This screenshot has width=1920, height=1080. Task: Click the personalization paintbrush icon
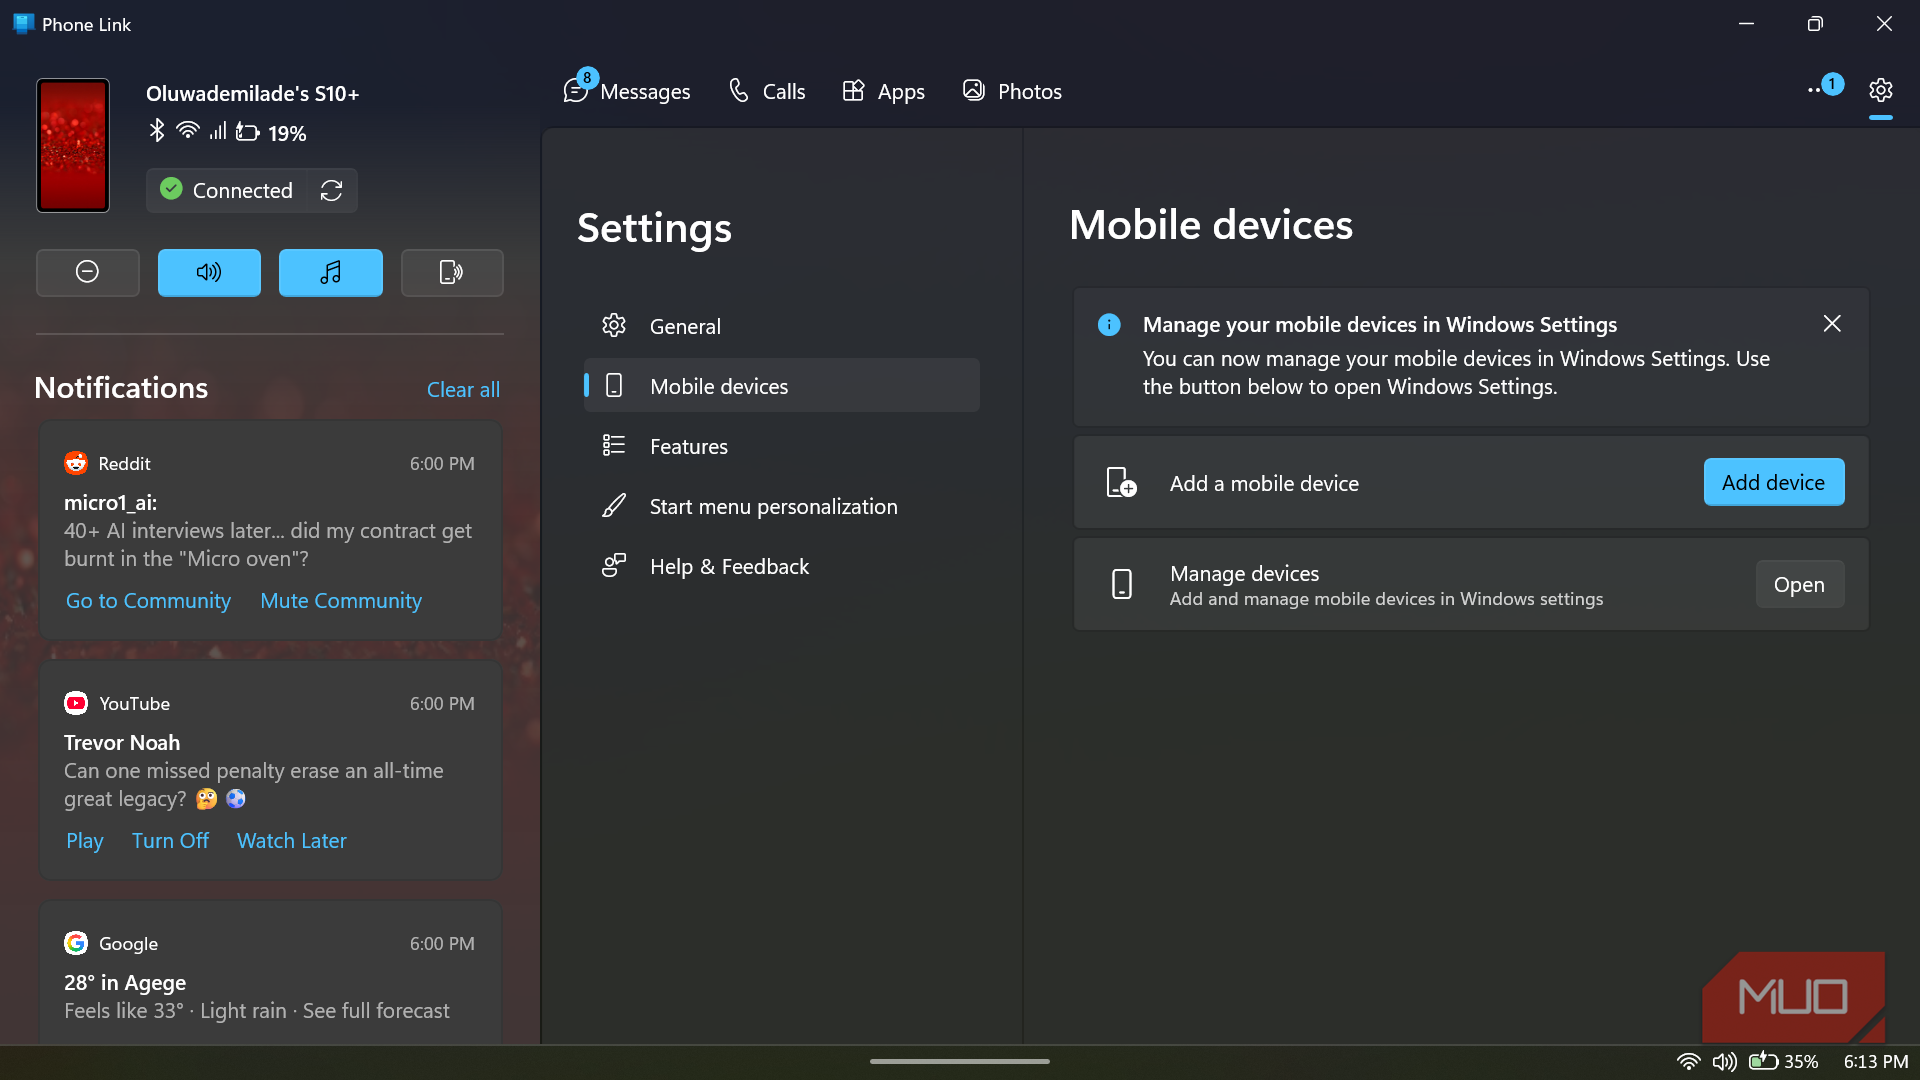(614, 505)
